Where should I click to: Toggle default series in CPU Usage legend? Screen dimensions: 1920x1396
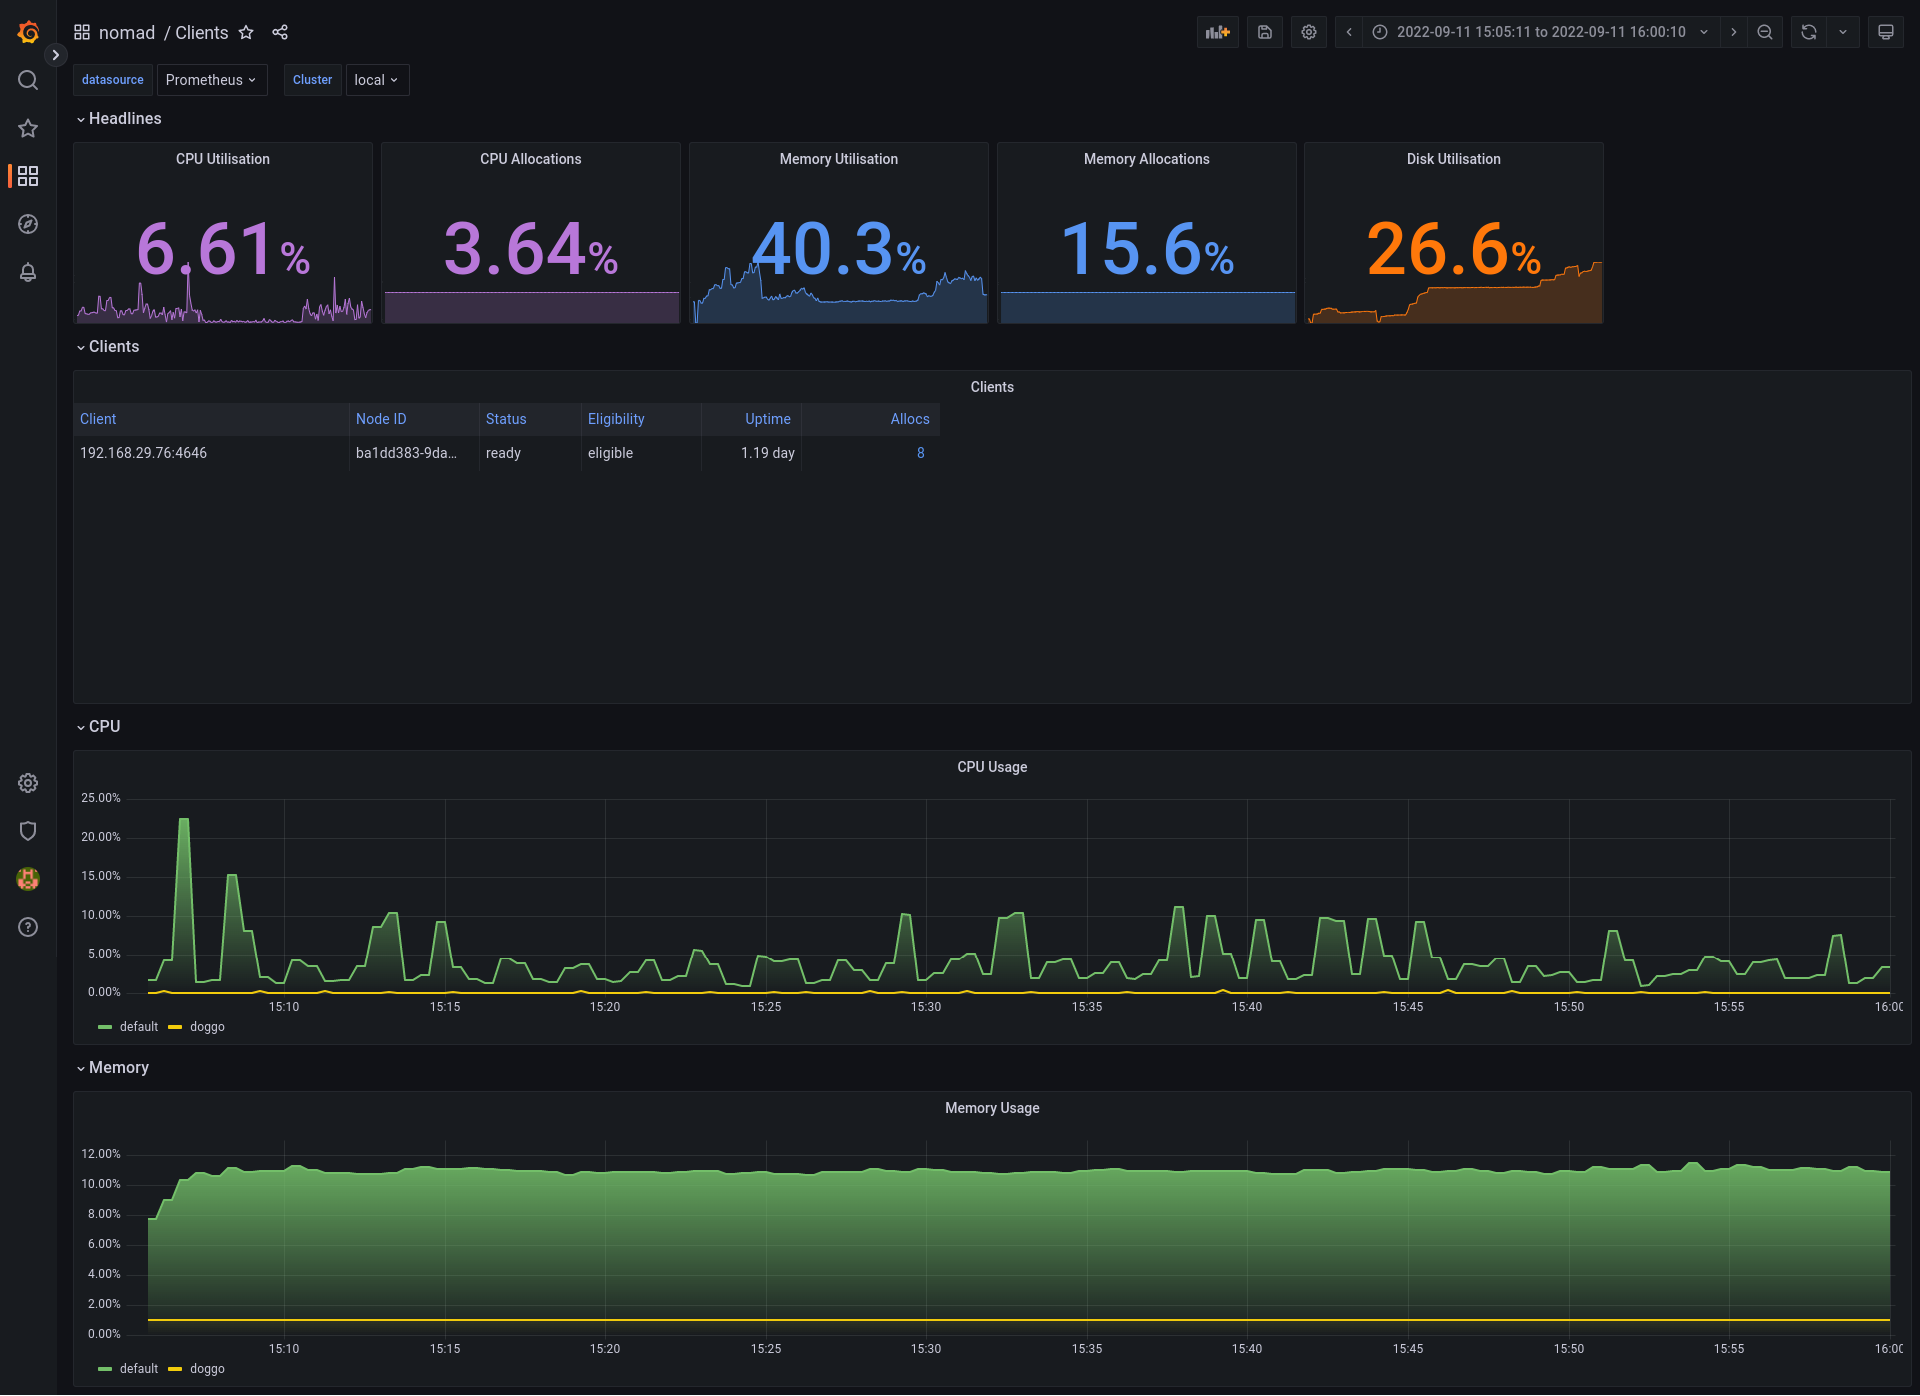pyautogui.click(x=138, y=1027)
